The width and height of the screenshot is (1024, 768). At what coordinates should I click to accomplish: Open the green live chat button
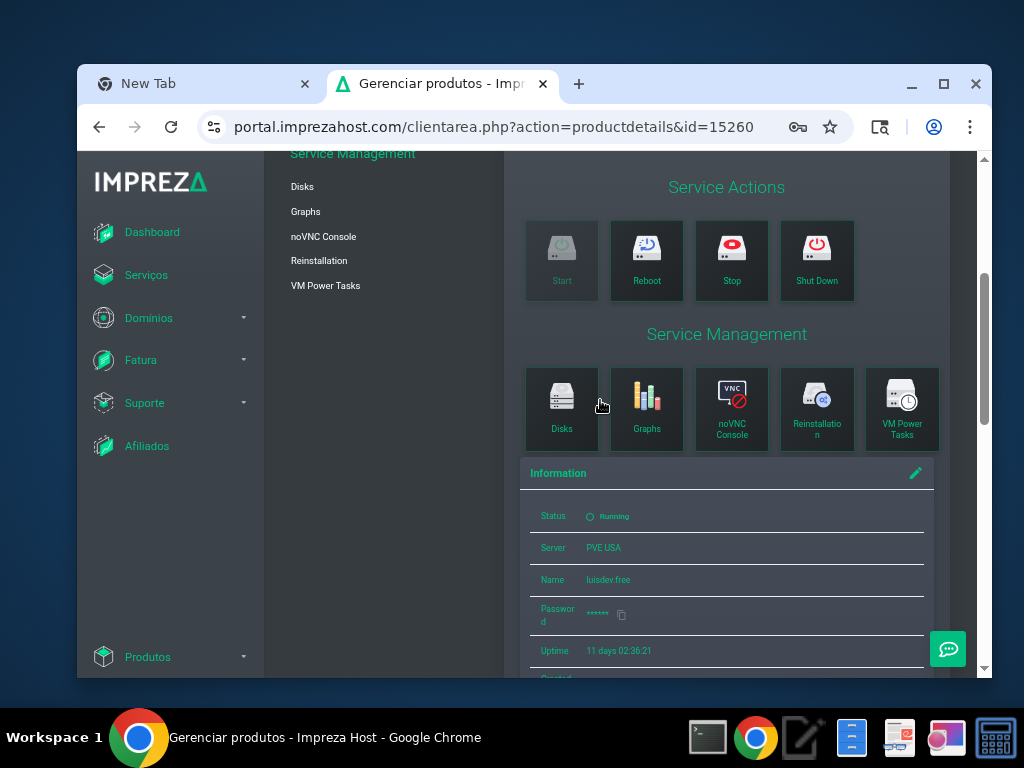[948, 648]
